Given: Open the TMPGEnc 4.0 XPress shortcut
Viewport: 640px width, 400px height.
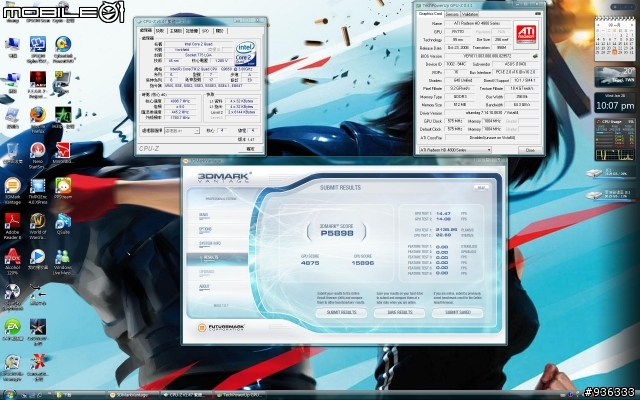Looking at the screenshot, I should click(38, 191).
